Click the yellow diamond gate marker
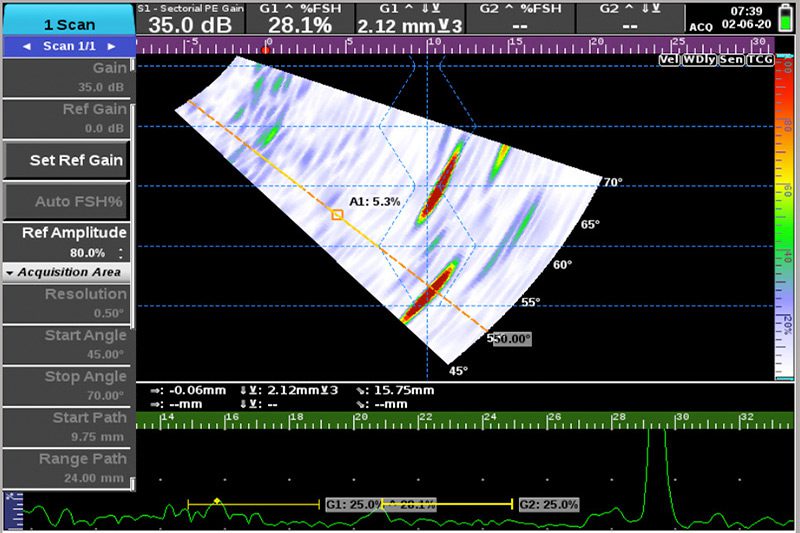 [217, 501]
